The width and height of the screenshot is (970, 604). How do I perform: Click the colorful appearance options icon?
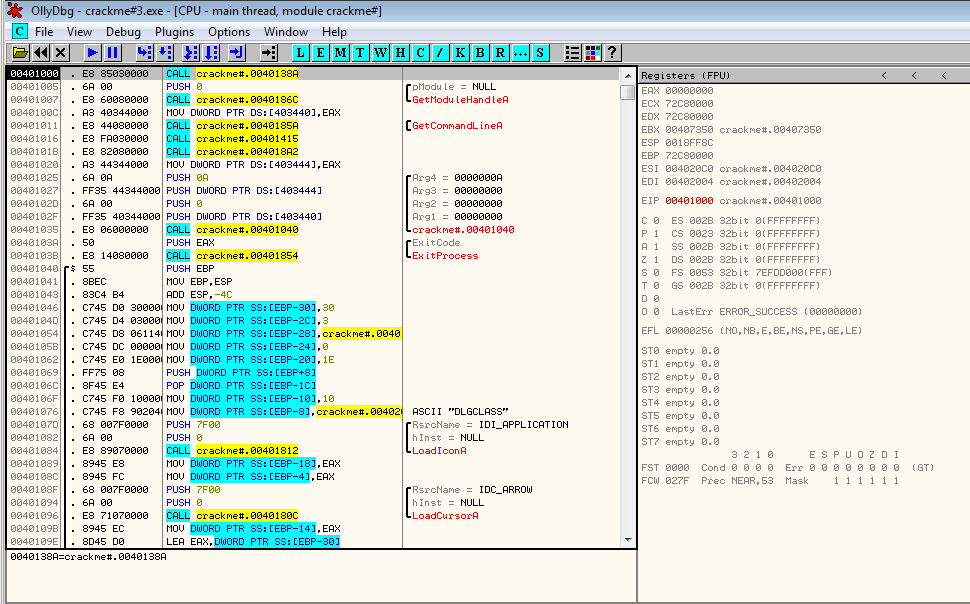pos(593,52)
